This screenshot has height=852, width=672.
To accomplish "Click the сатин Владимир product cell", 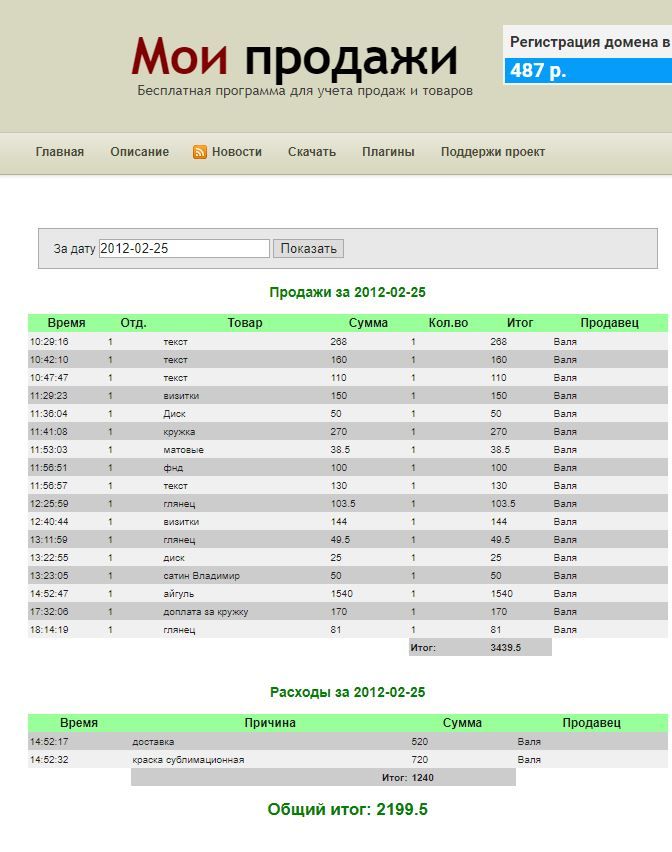I will pos(202,575).
